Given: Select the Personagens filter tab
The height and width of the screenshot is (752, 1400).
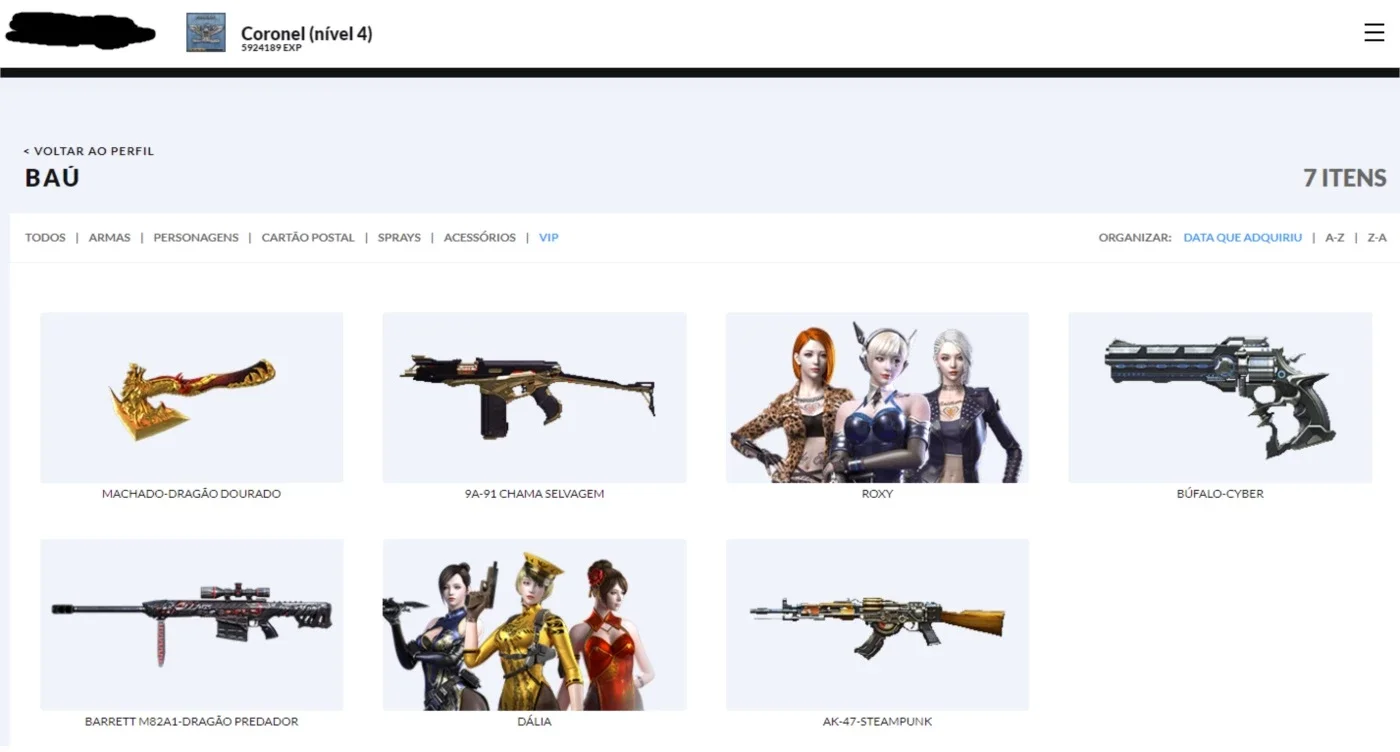Looking at the screenshot, I should (196, 238).
